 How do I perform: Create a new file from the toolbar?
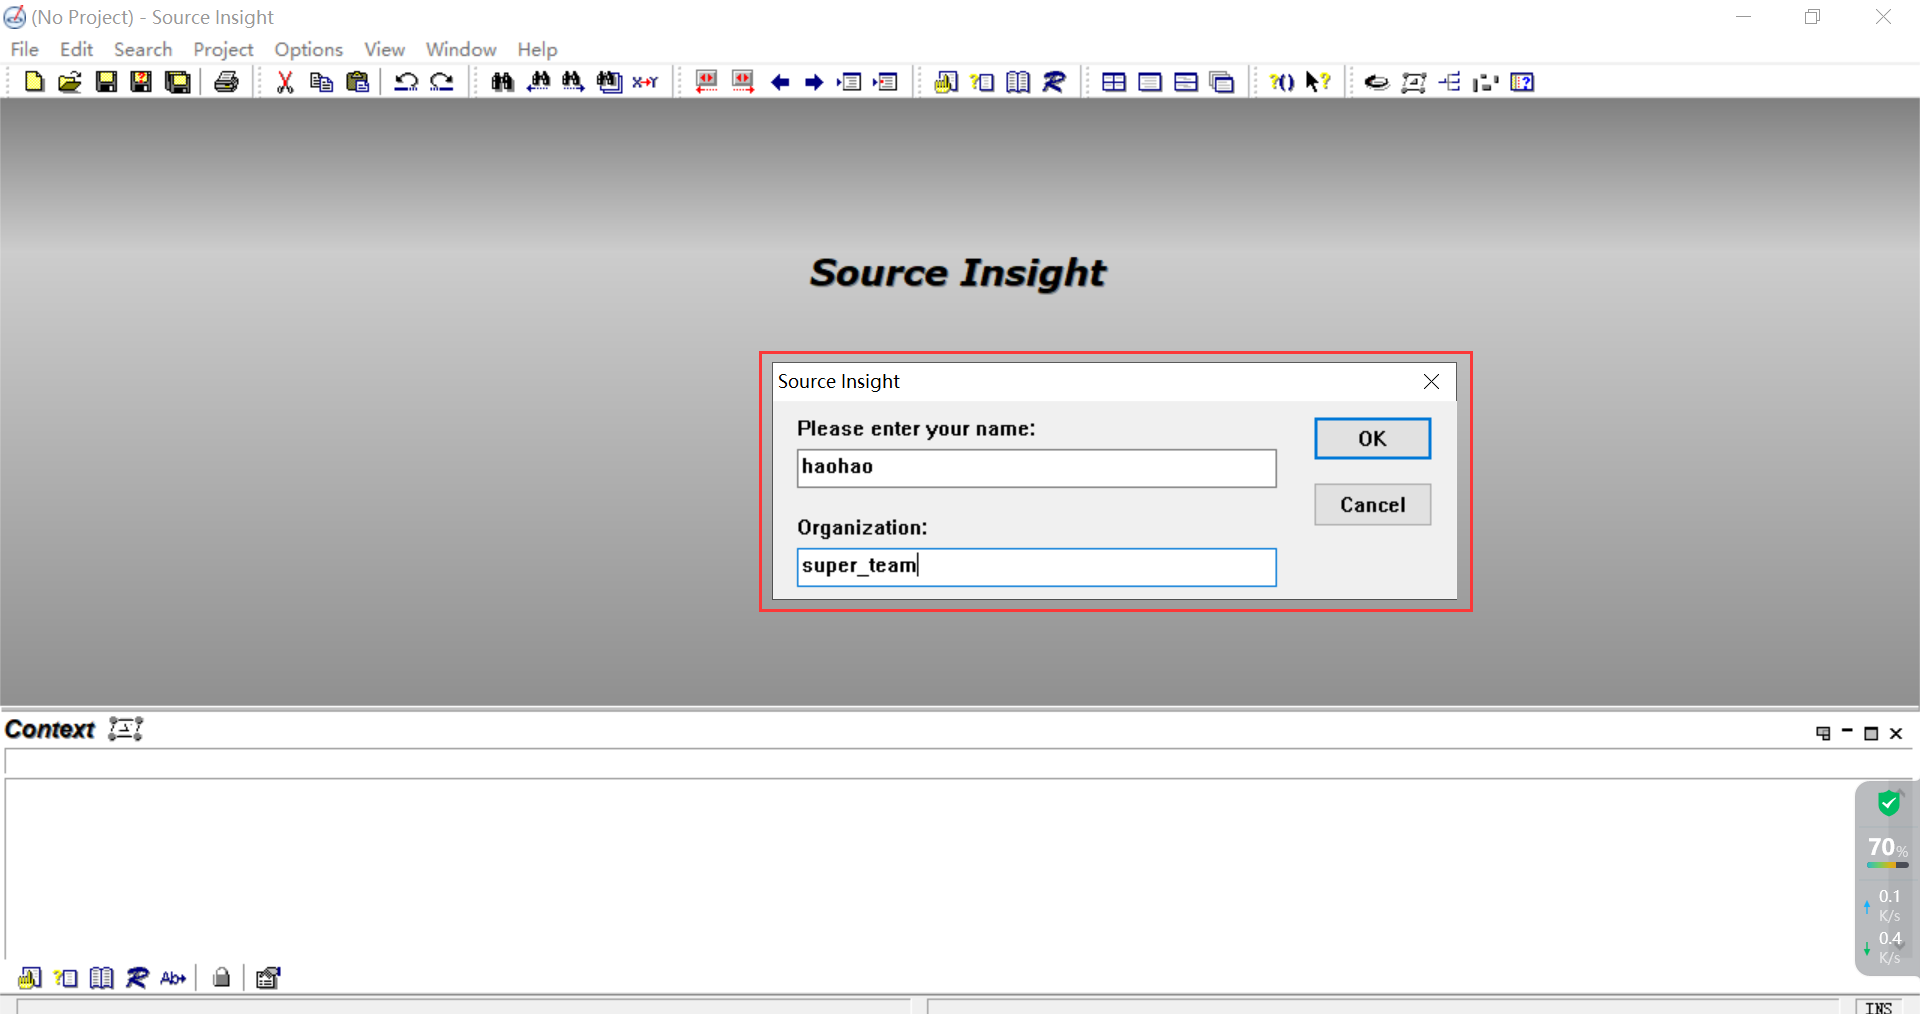(34, 82)
